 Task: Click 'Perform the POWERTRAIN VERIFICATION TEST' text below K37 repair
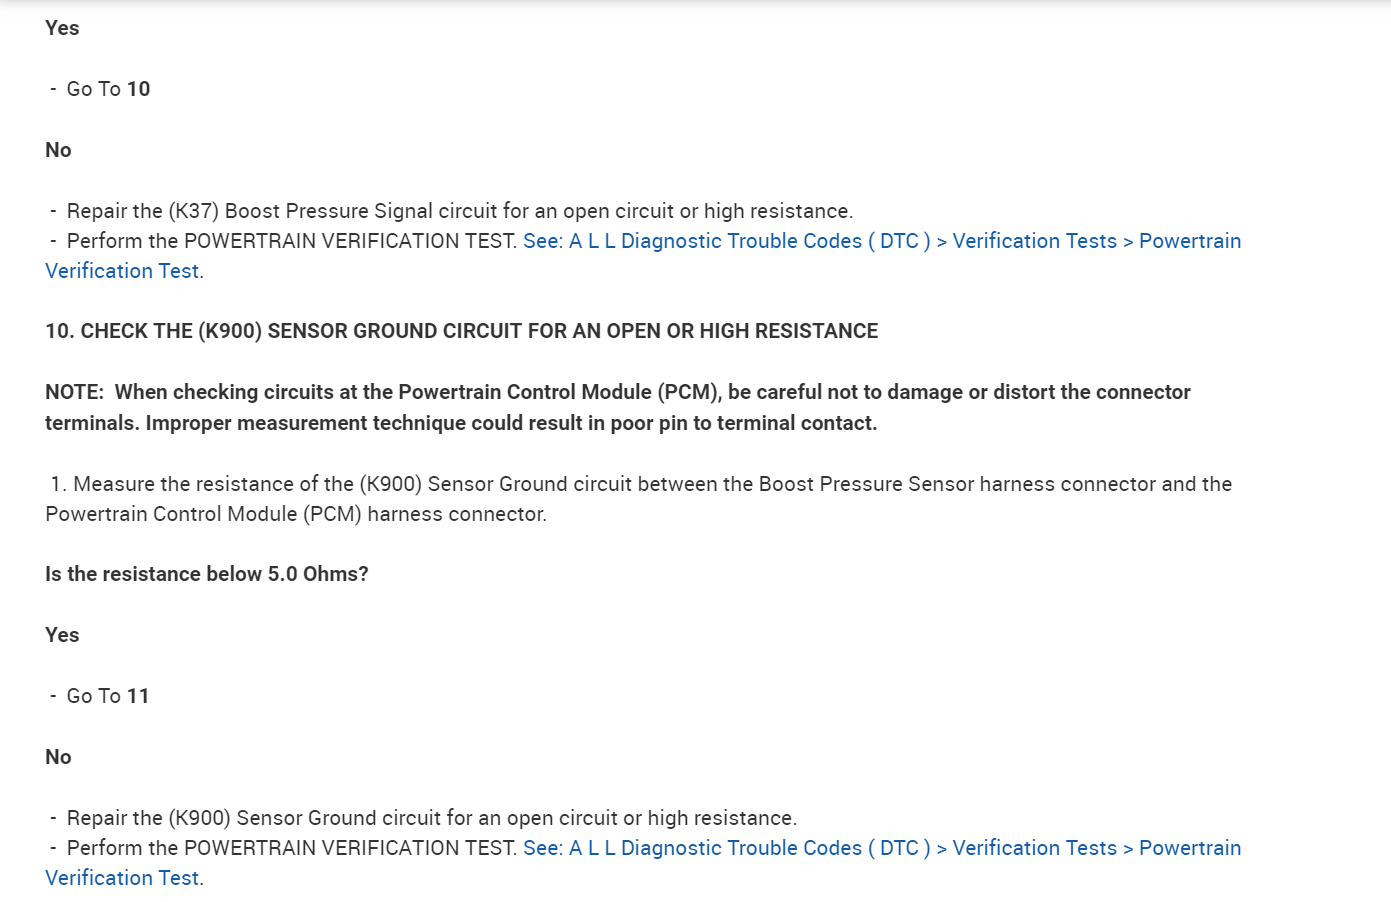coord(292,241)
